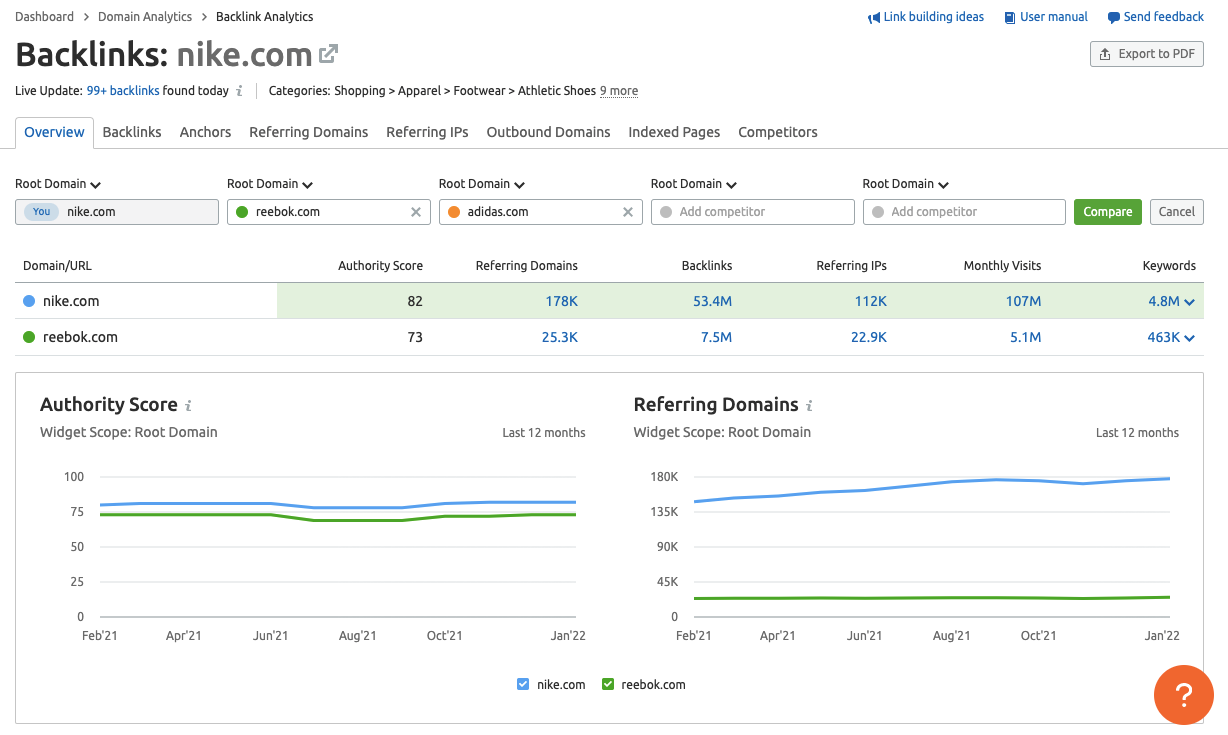The height and width of the screenshot is (735, 1228).
Task: Open the 99+ backlinks link
Action: point(123,91)
